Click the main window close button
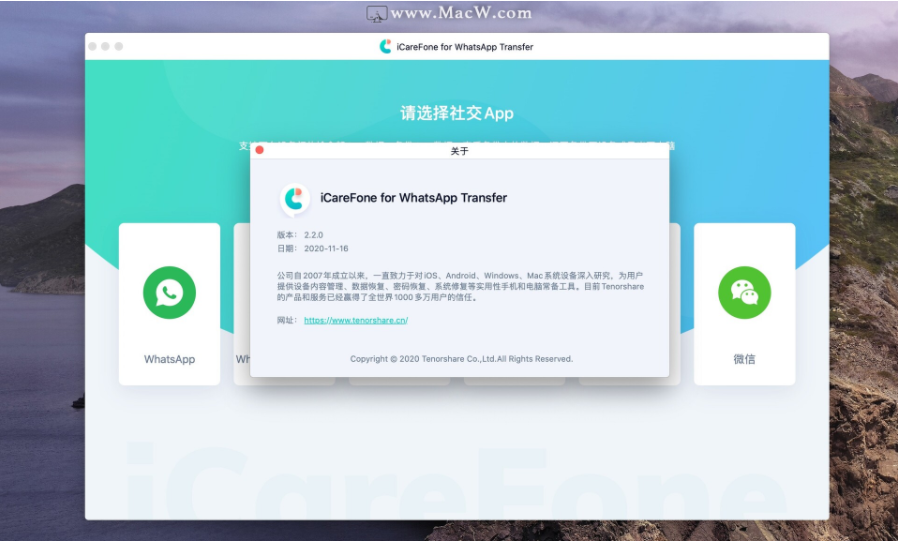The height and width of the screenshot is (542, 898). coord(92,46)
